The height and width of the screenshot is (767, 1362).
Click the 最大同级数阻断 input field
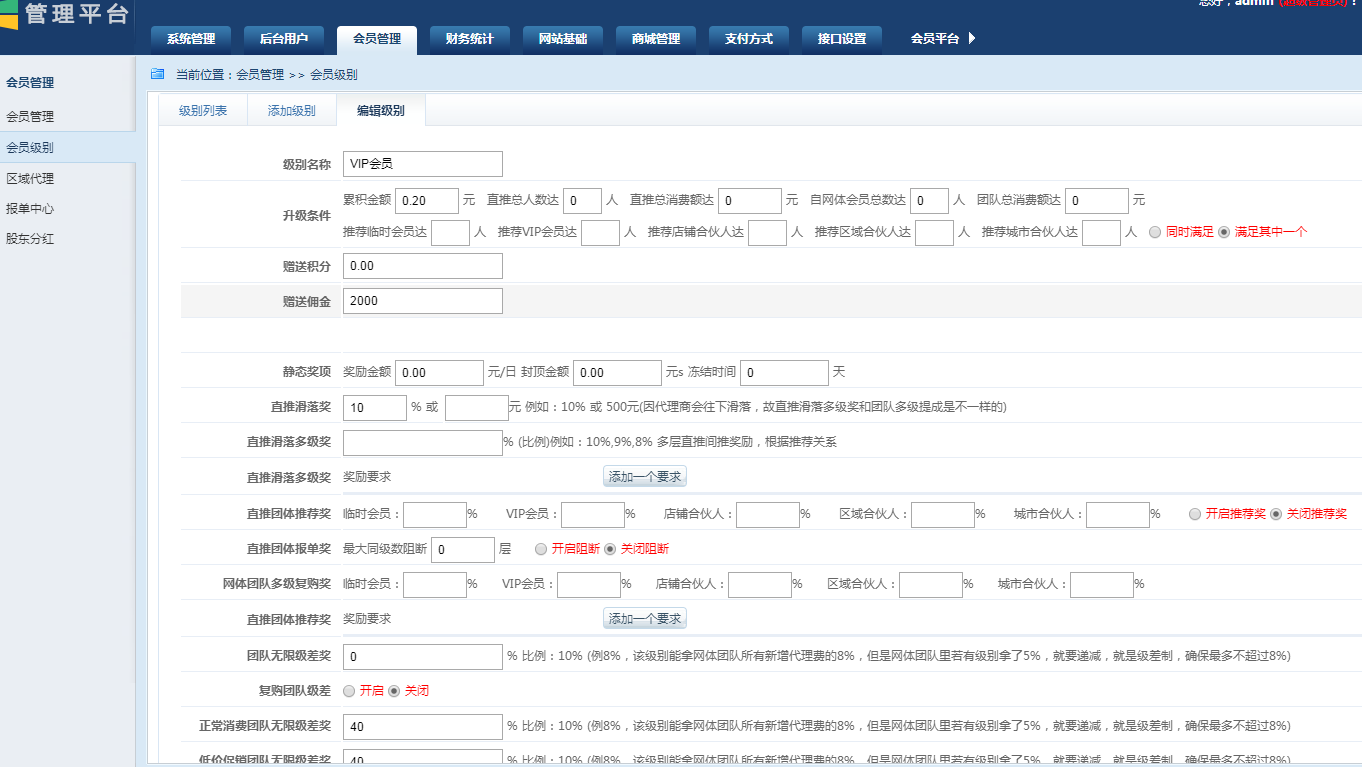pyautogui.click(x=463, y=549)
